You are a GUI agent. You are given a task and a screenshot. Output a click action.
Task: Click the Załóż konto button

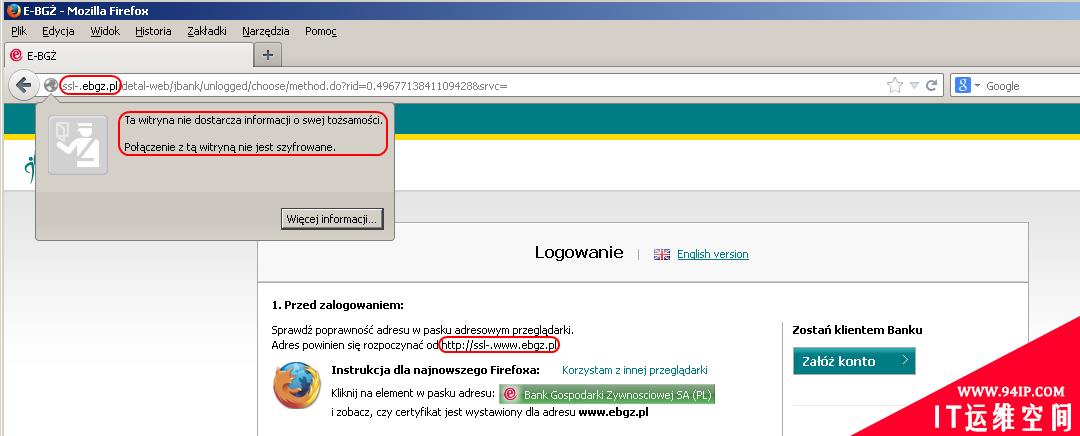(854, 361)
